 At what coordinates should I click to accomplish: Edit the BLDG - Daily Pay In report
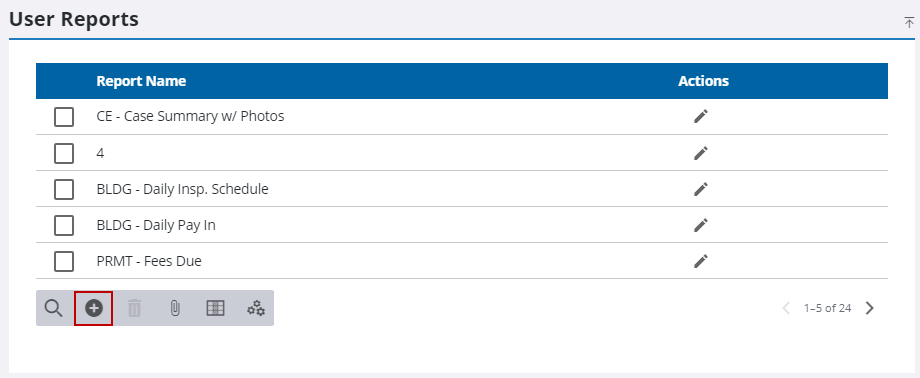701,225
